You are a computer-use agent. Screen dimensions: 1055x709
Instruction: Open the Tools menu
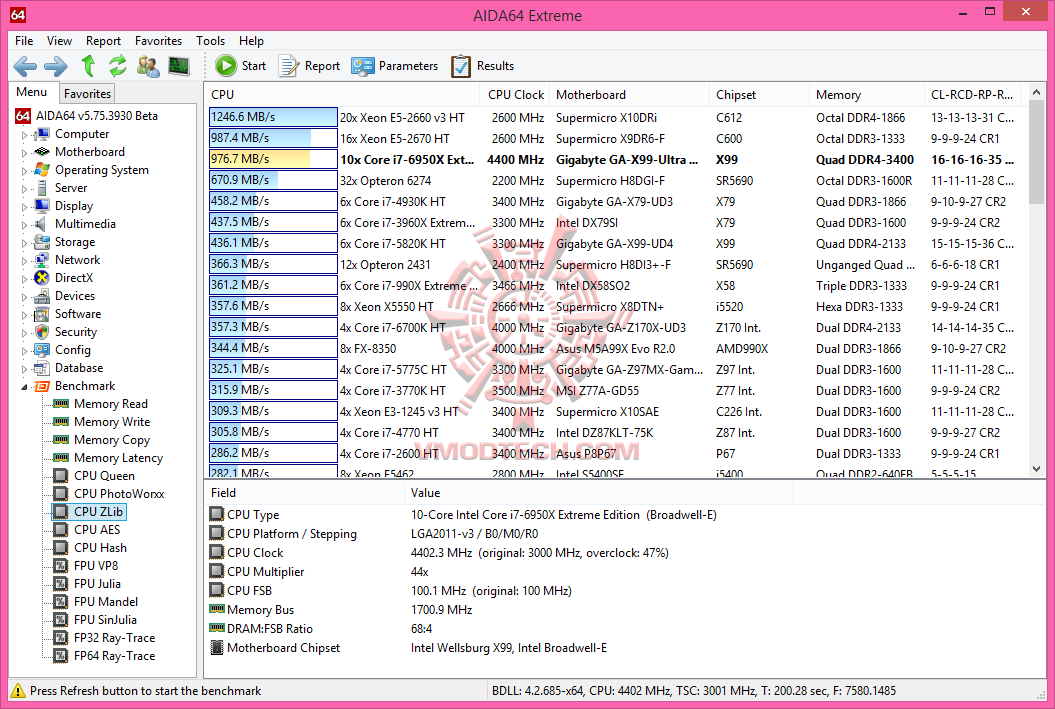[210, 41]
